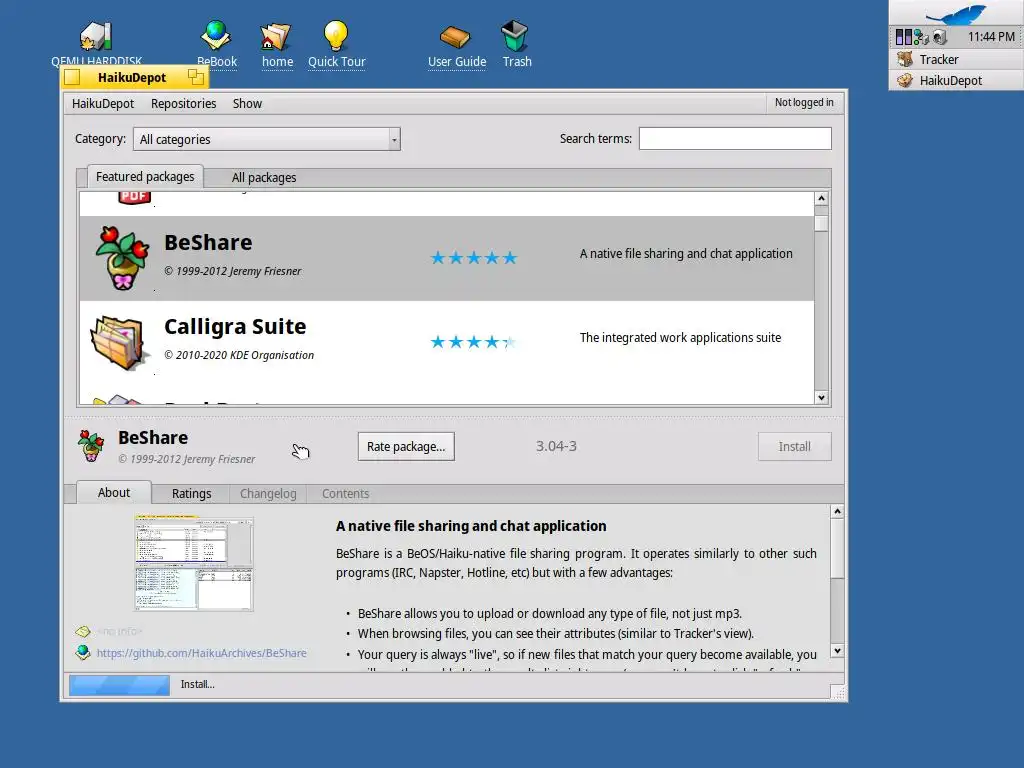Click the Not logged in status button
Screen dimensions: 1024x768
[804, 103]
